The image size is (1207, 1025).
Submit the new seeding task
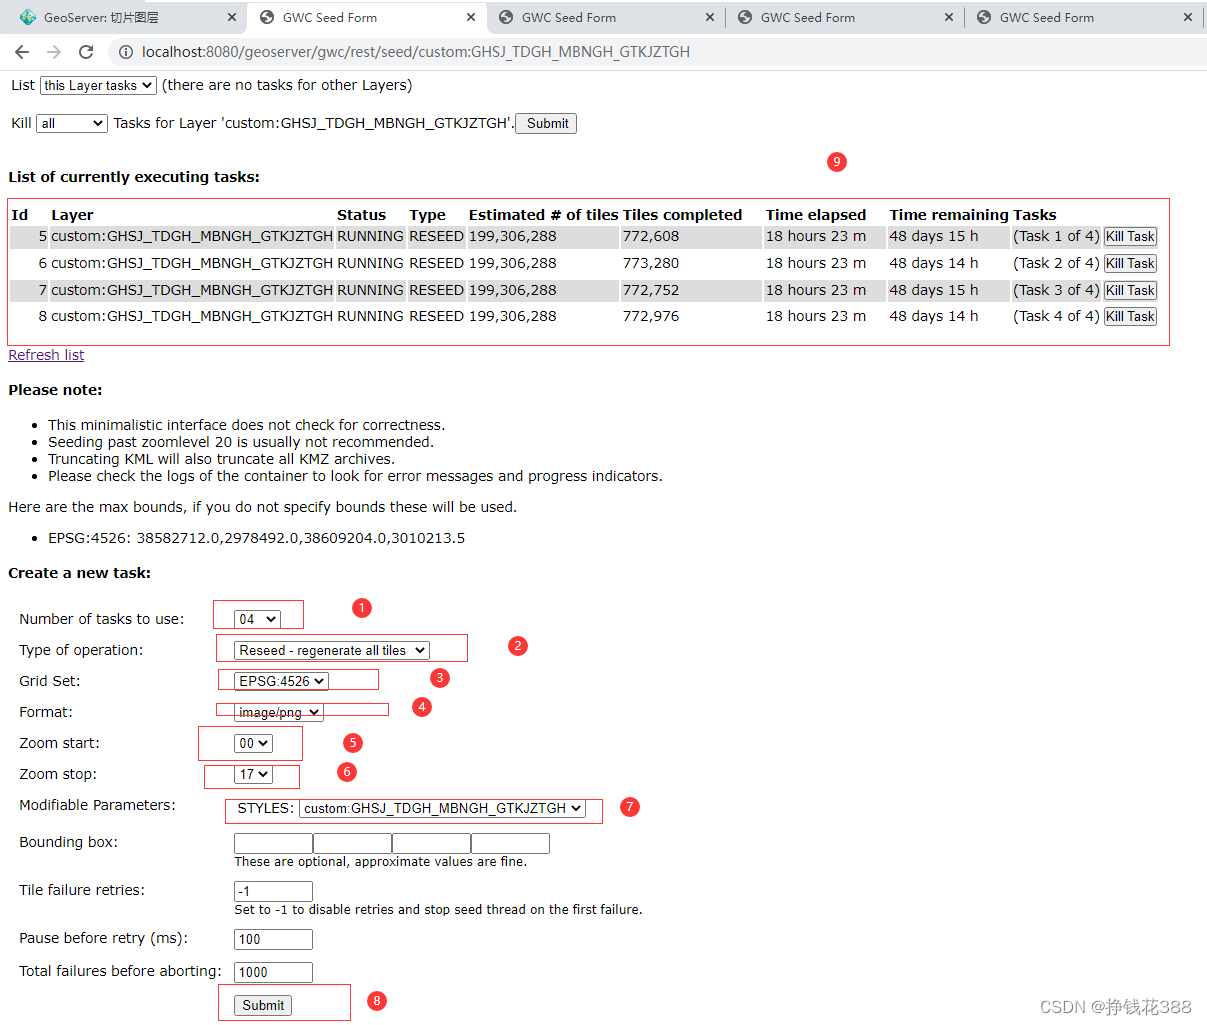[x=262, y=1005]
